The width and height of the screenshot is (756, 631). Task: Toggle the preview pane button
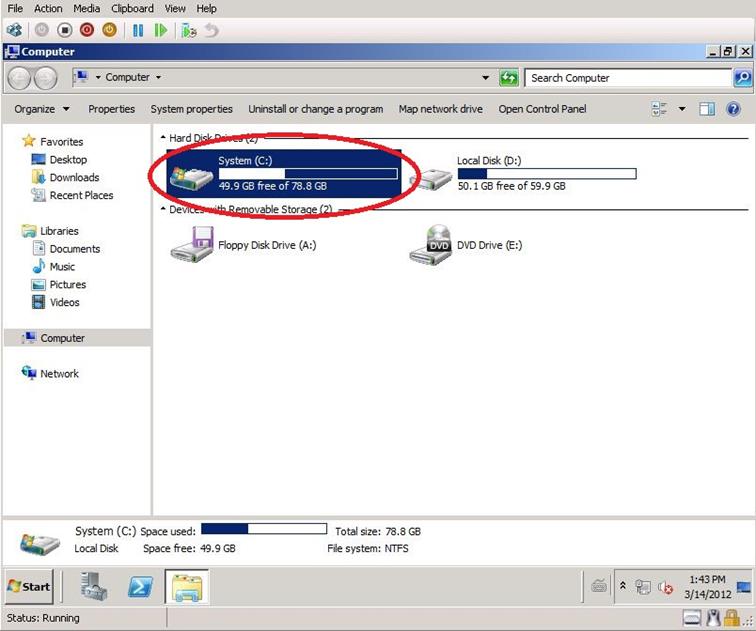point(707,109)
